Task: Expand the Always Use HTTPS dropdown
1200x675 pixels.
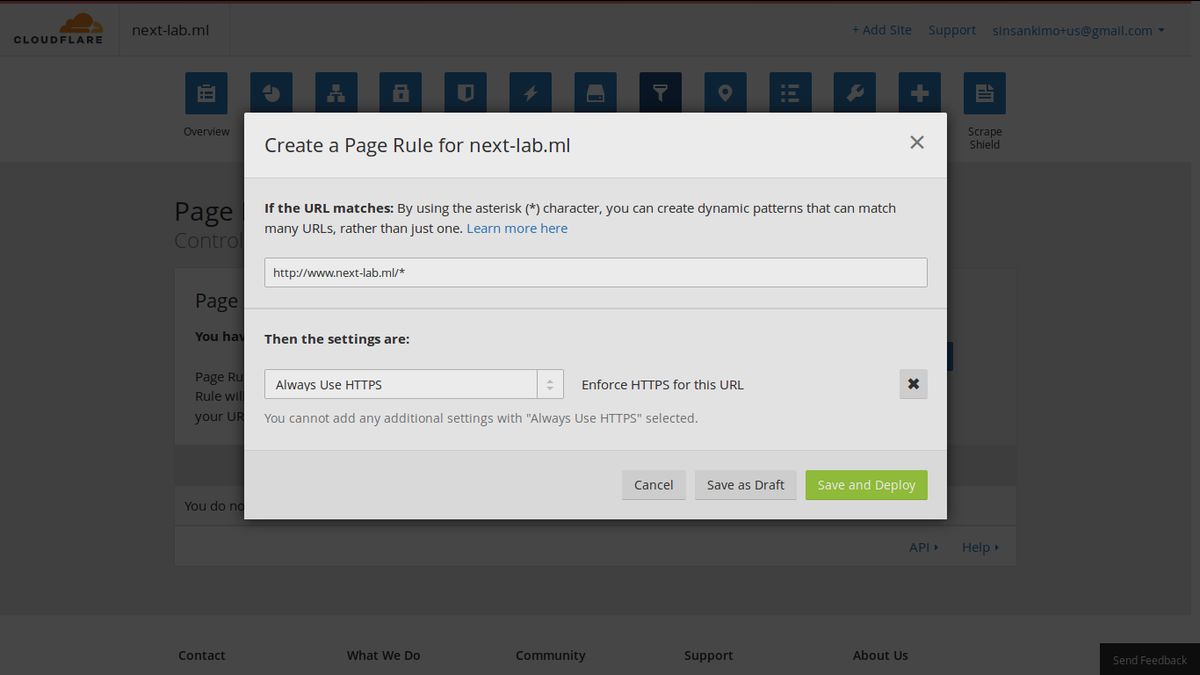Action: (414, 384)
